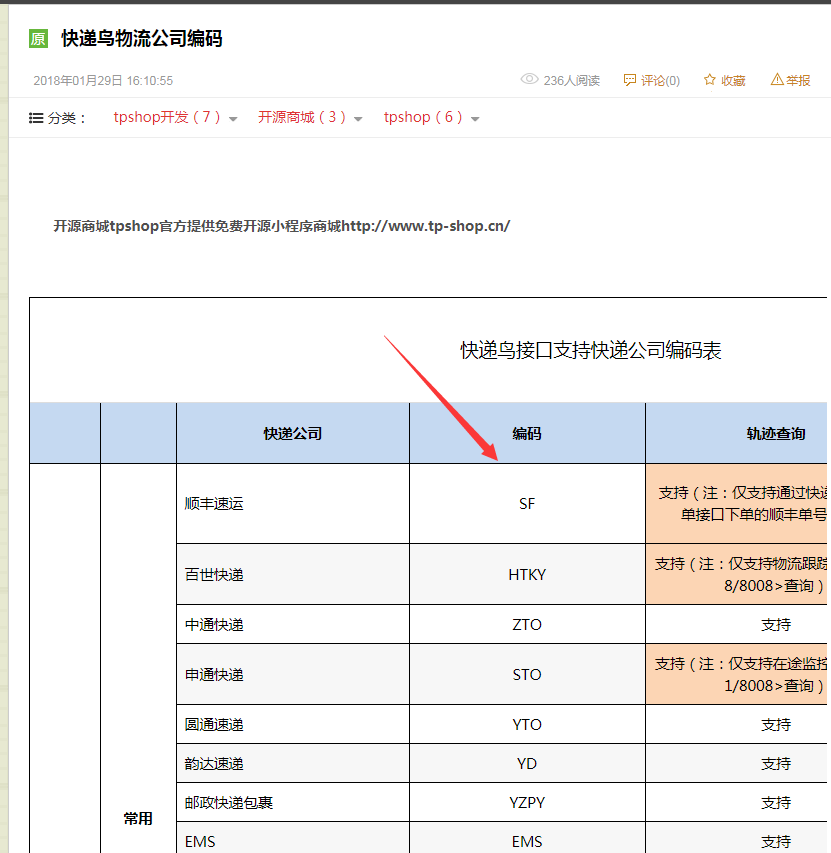The image size is (831, 853).
Task: Click the list icon before 分类
Action: tap(36, 118)
